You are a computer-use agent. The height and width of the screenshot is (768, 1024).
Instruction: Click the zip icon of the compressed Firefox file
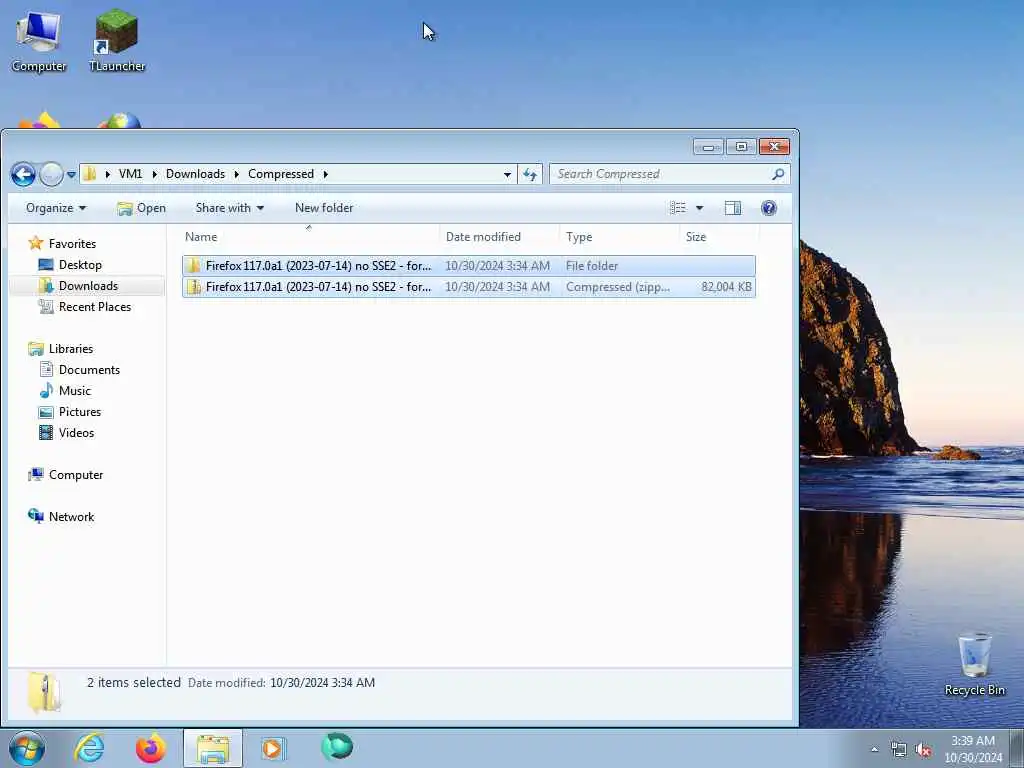193,287
